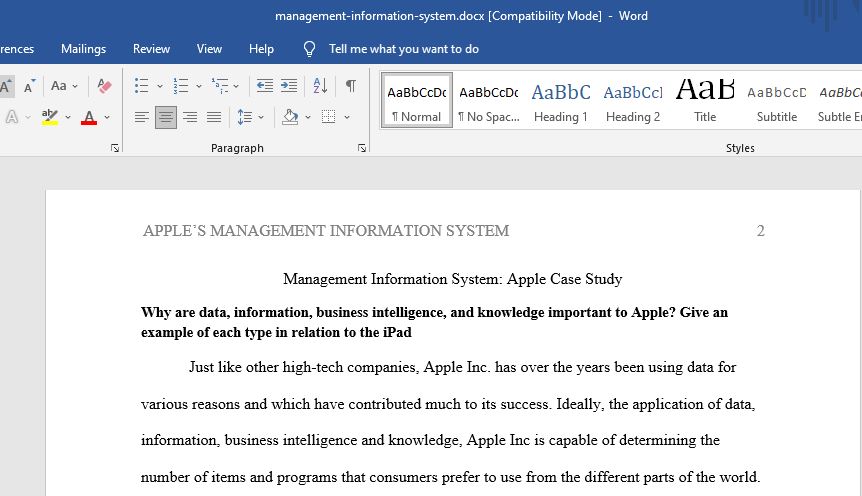Click the title Management Information System: Apple Case Study

(452, 279)
